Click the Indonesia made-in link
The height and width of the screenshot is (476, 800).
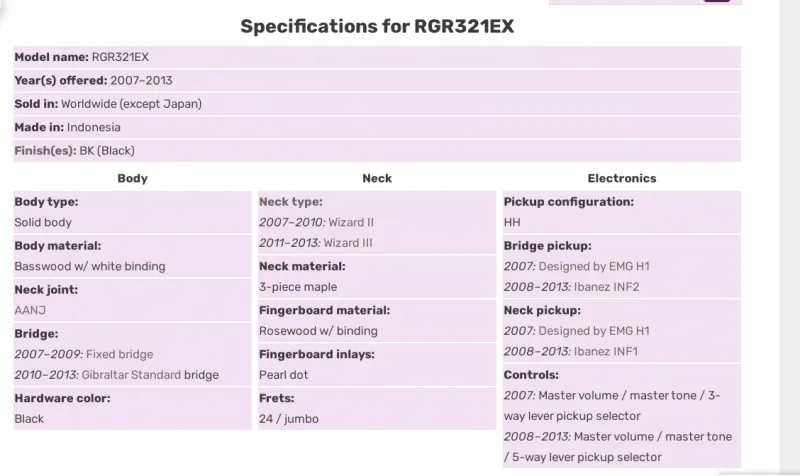(x=94, y=128)
